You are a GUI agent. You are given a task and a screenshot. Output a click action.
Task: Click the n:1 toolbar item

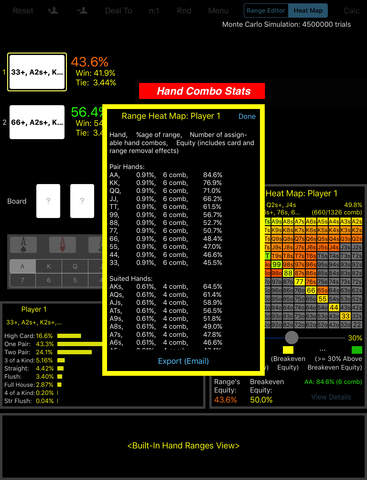tap(154, 11)
